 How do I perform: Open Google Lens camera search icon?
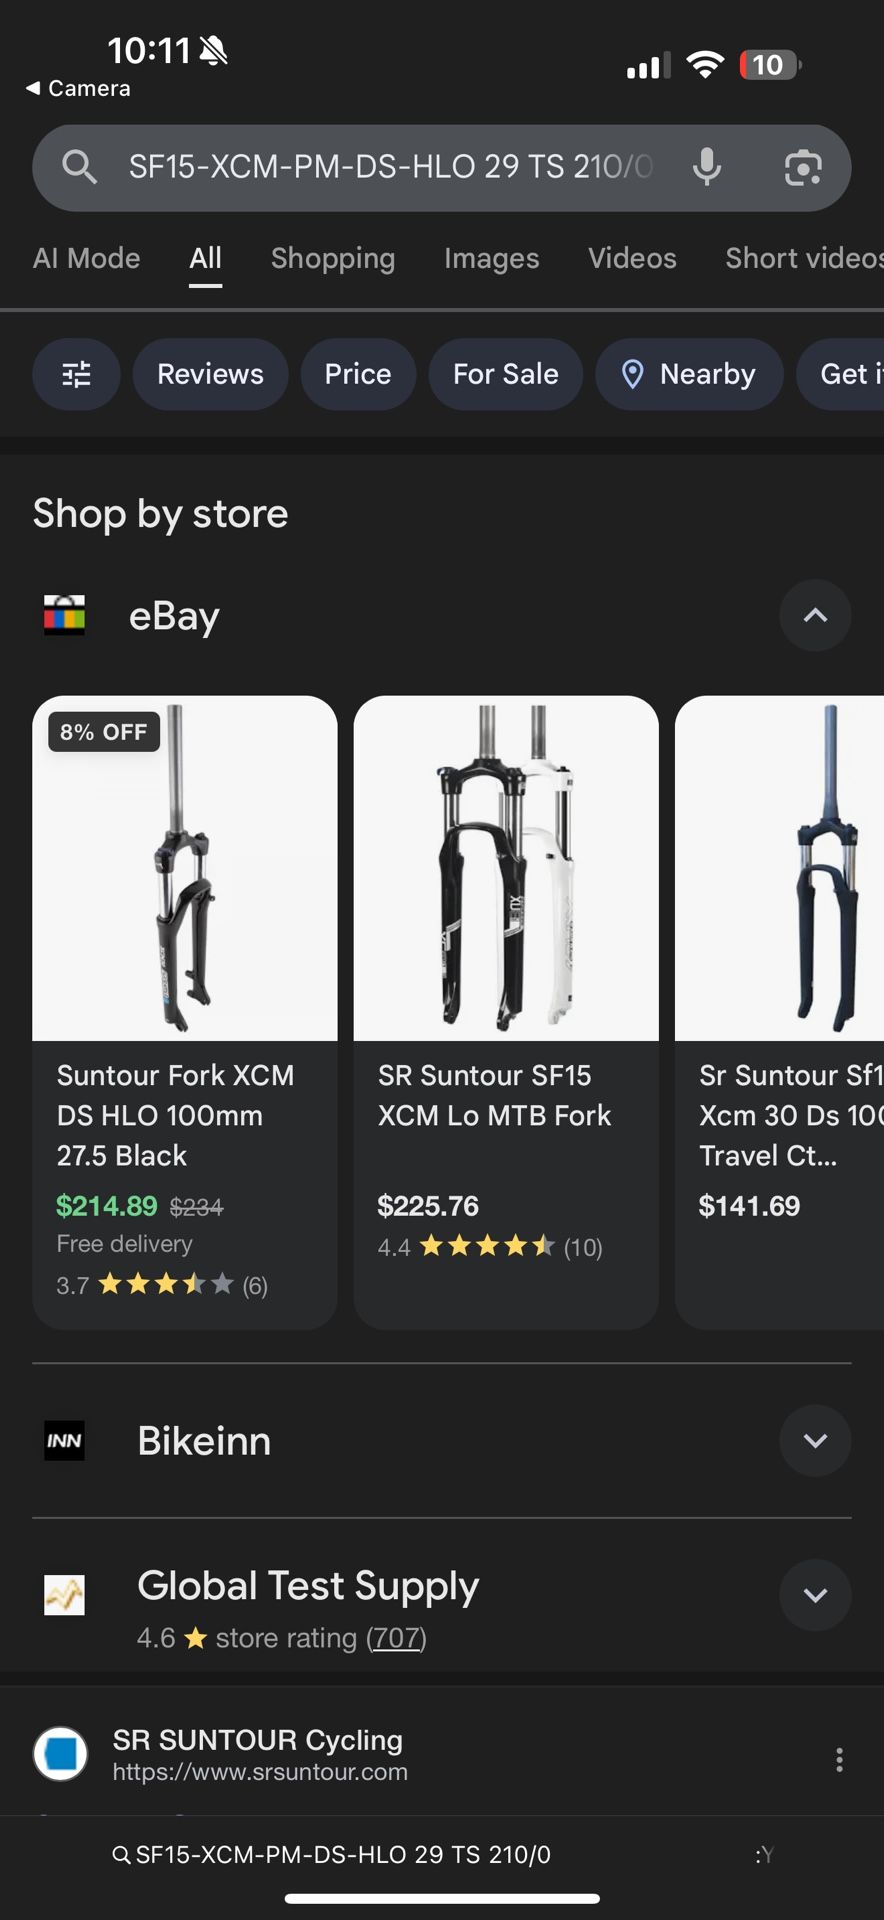coord(803,167)
